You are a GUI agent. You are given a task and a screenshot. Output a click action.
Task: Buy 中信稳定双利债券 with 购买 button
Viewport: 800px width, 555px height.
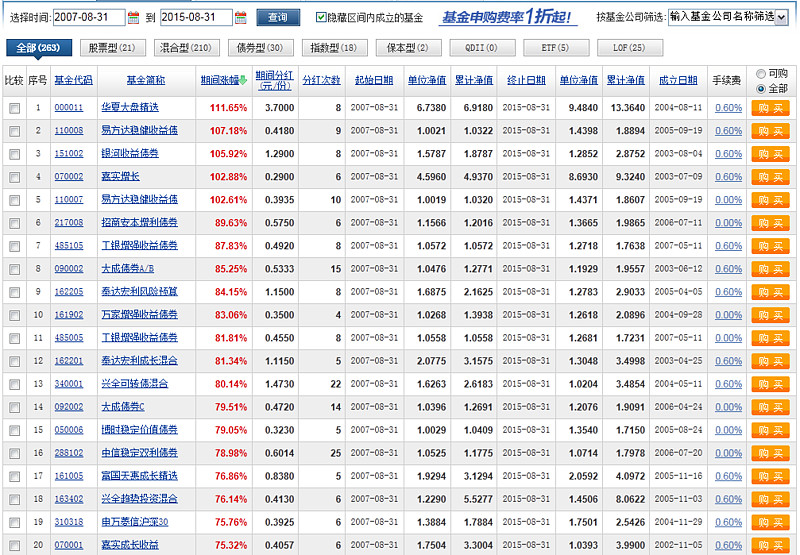(770, 453)
